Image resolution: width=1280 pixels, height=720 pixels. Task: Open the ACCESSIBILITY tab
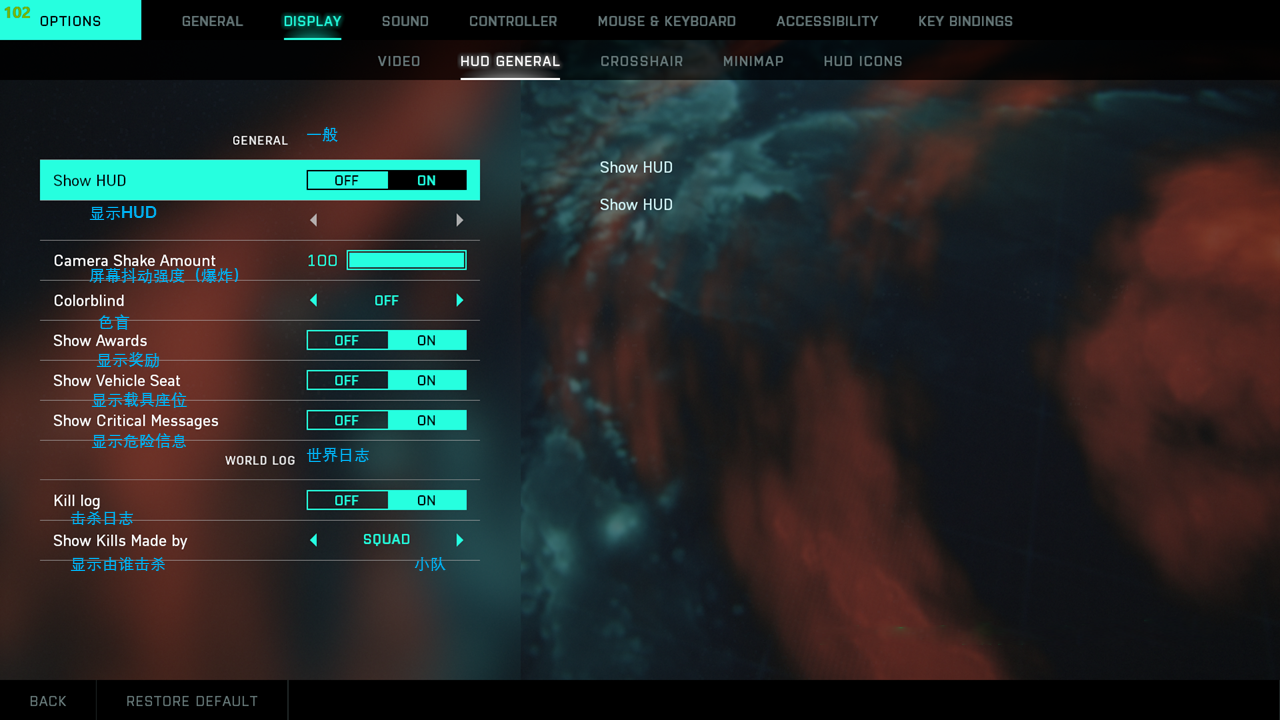click(x=827, y=21)
